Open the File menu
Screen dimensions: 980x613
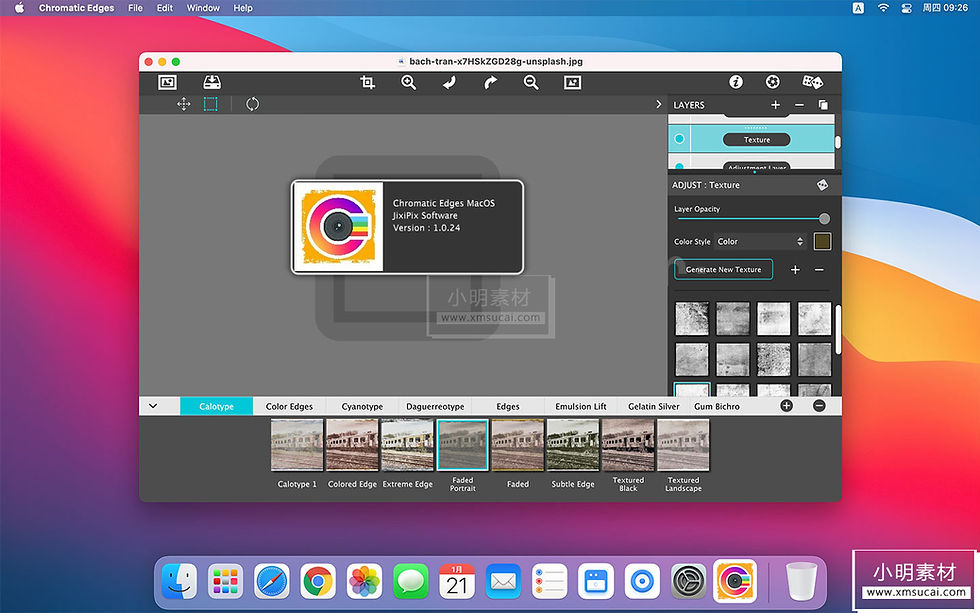(135, 8)
